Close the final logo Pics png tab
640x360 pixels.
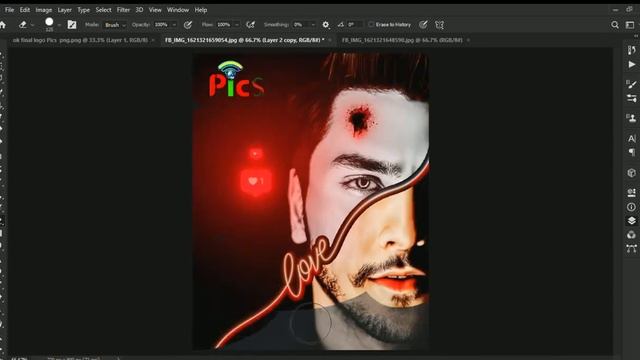(x=153, y=40)
